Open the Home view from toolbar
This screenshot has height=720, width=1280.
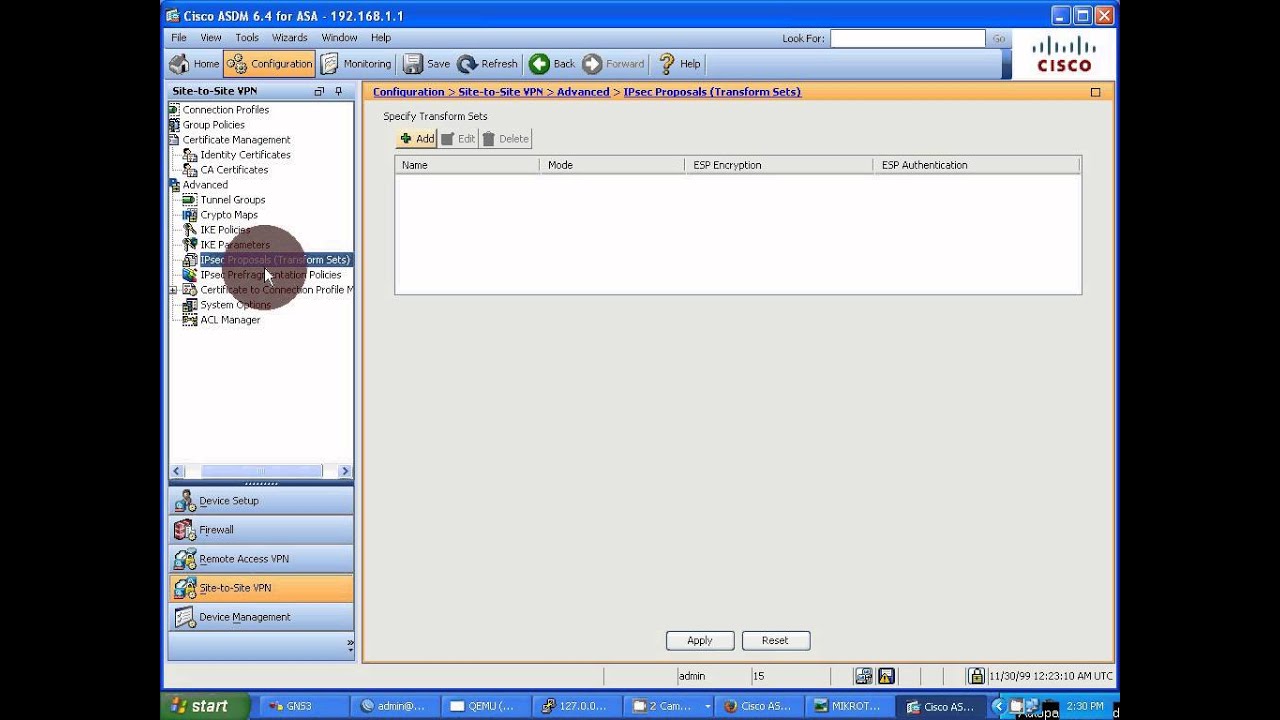[194, 64]
